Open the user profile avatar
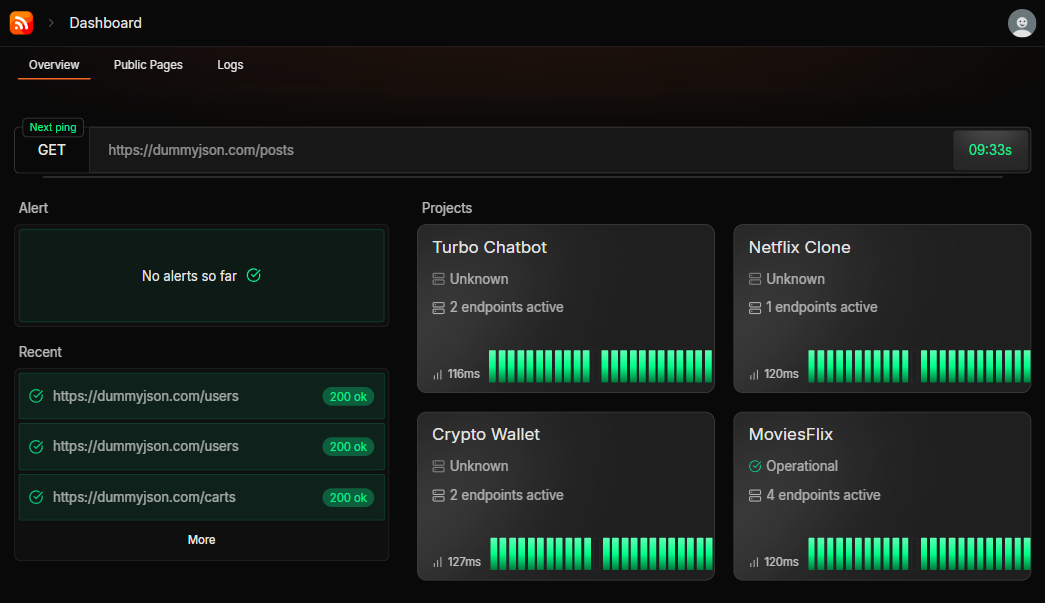This screenshot has width=1045, height=603. pos(1021,23)
